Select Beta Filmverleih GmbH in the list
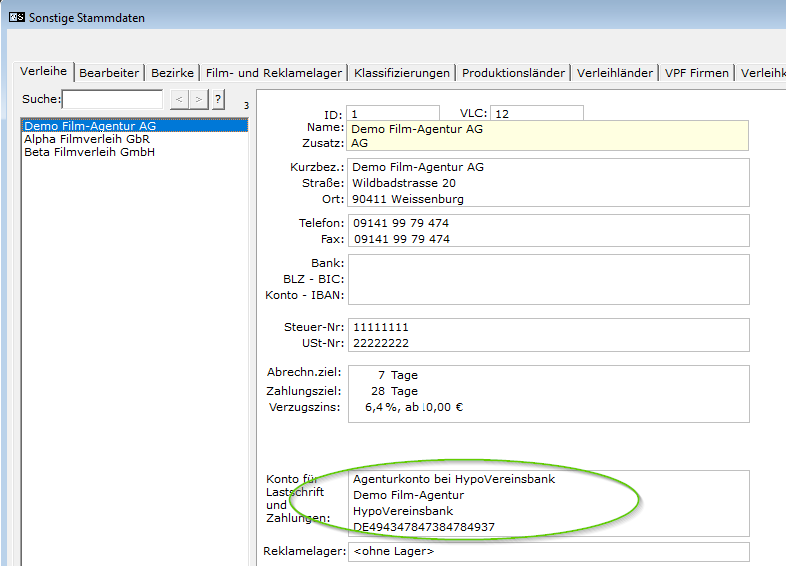786x566 pixels. pos(89,153)
